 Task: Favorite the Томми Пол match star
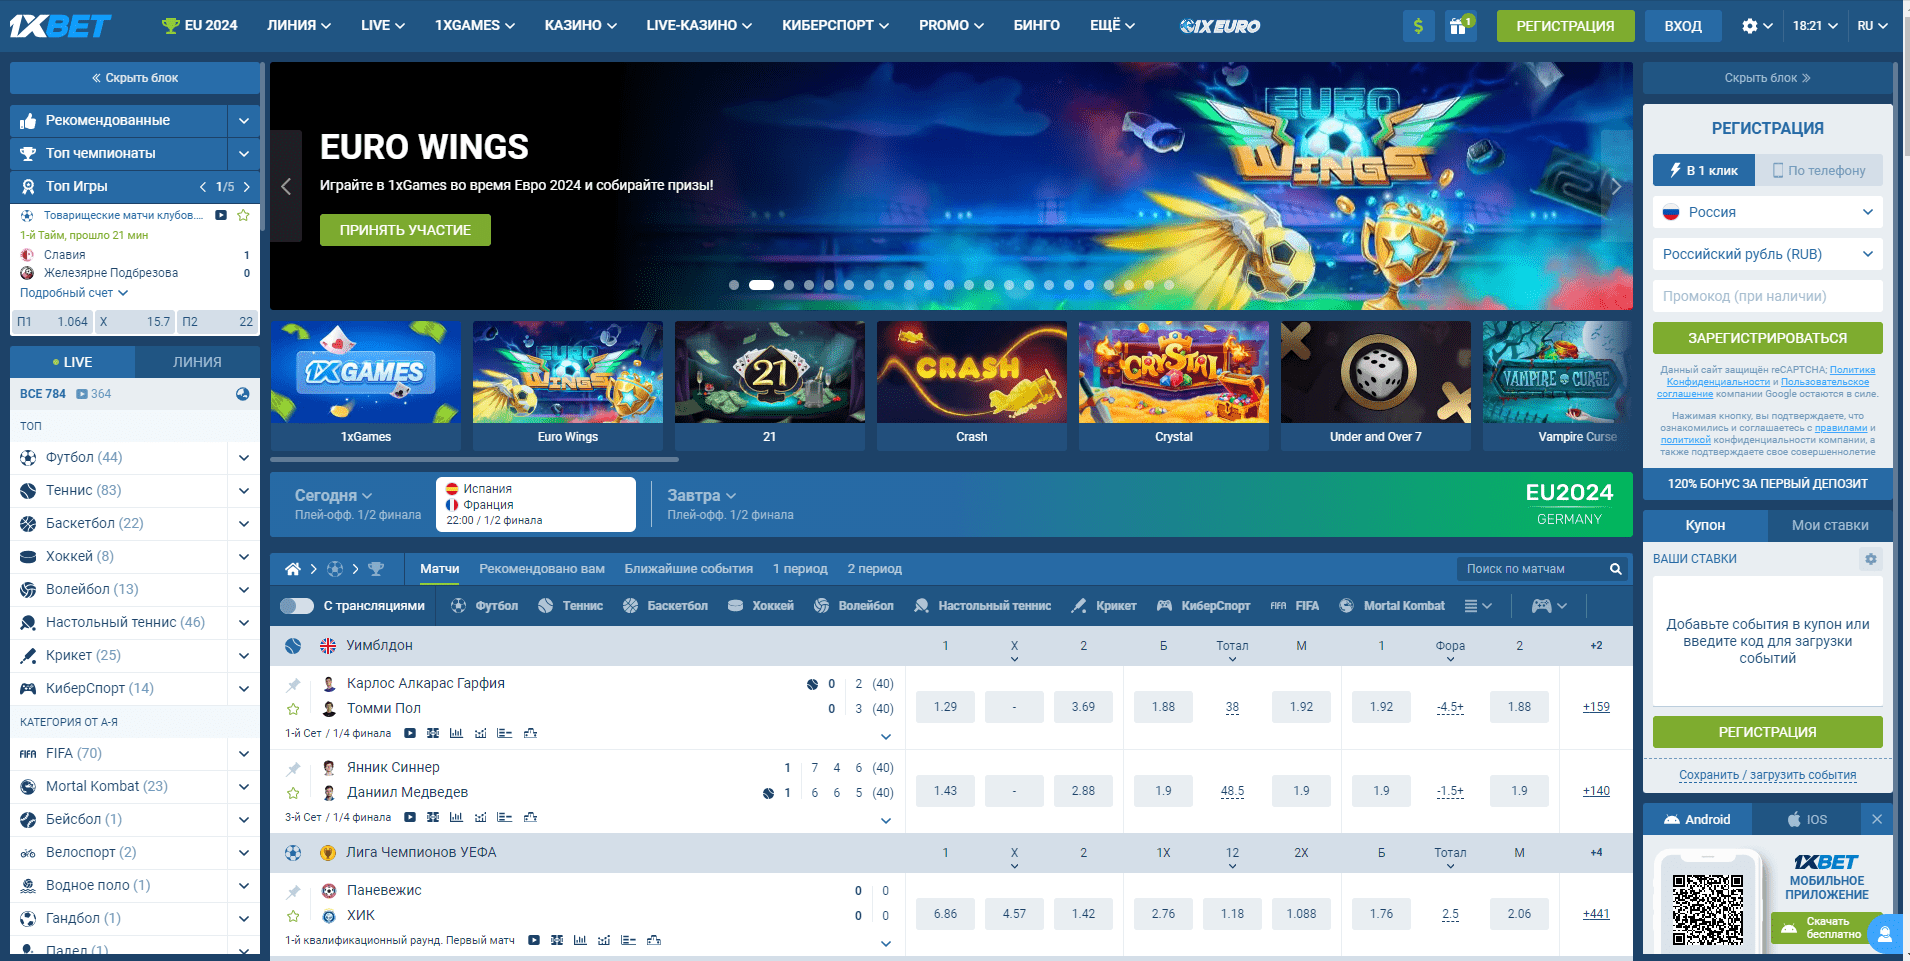point(293,709)
